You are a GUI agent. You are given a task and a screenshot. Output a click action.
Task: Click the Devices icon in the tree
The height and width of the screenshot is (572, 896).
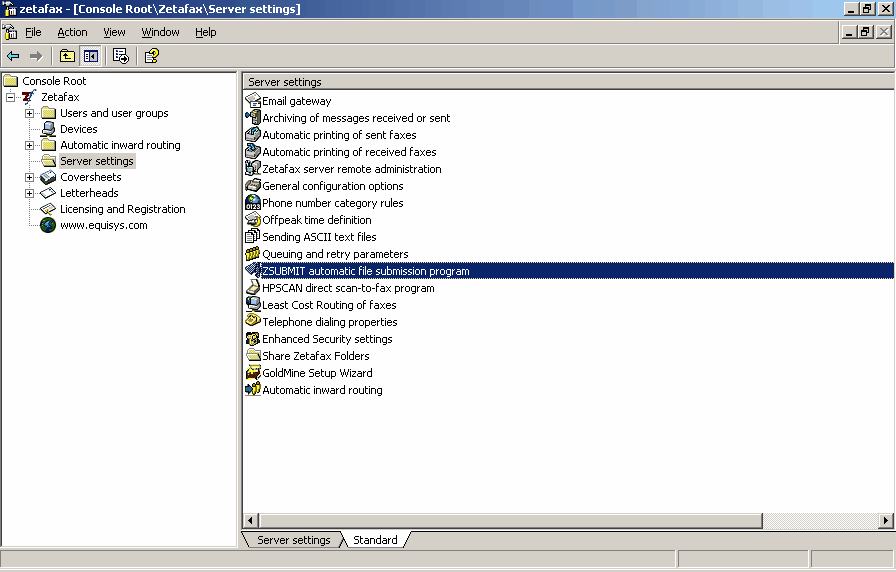point(48,129)
